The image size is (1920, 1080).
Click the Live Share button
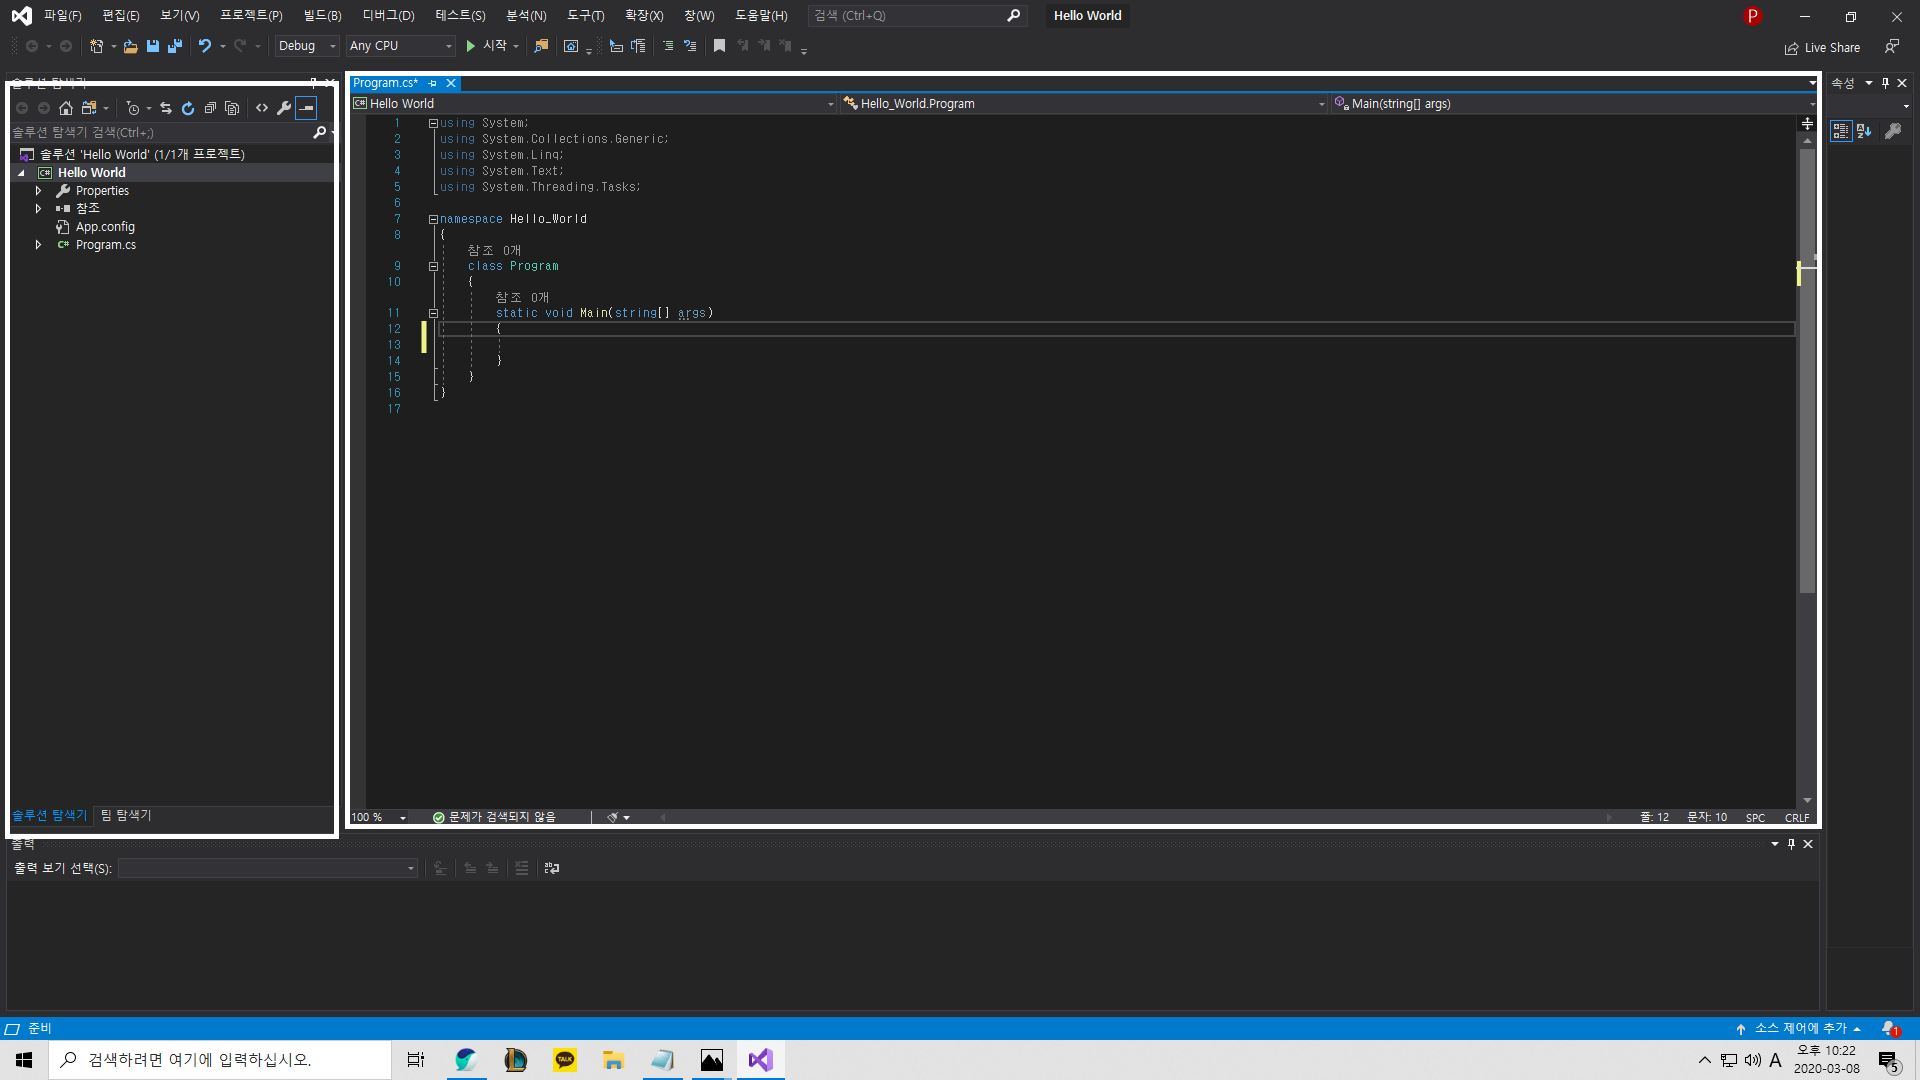coord(1823,47)
